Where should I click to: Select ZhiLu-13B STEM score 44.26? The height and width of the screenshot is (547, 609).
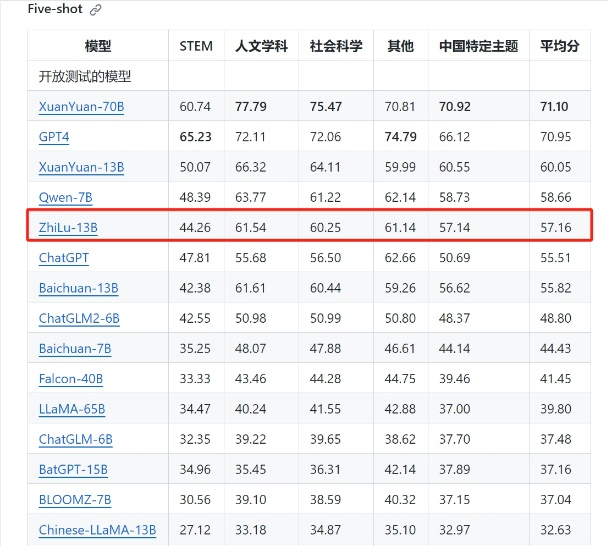click(x=195, y=227)
